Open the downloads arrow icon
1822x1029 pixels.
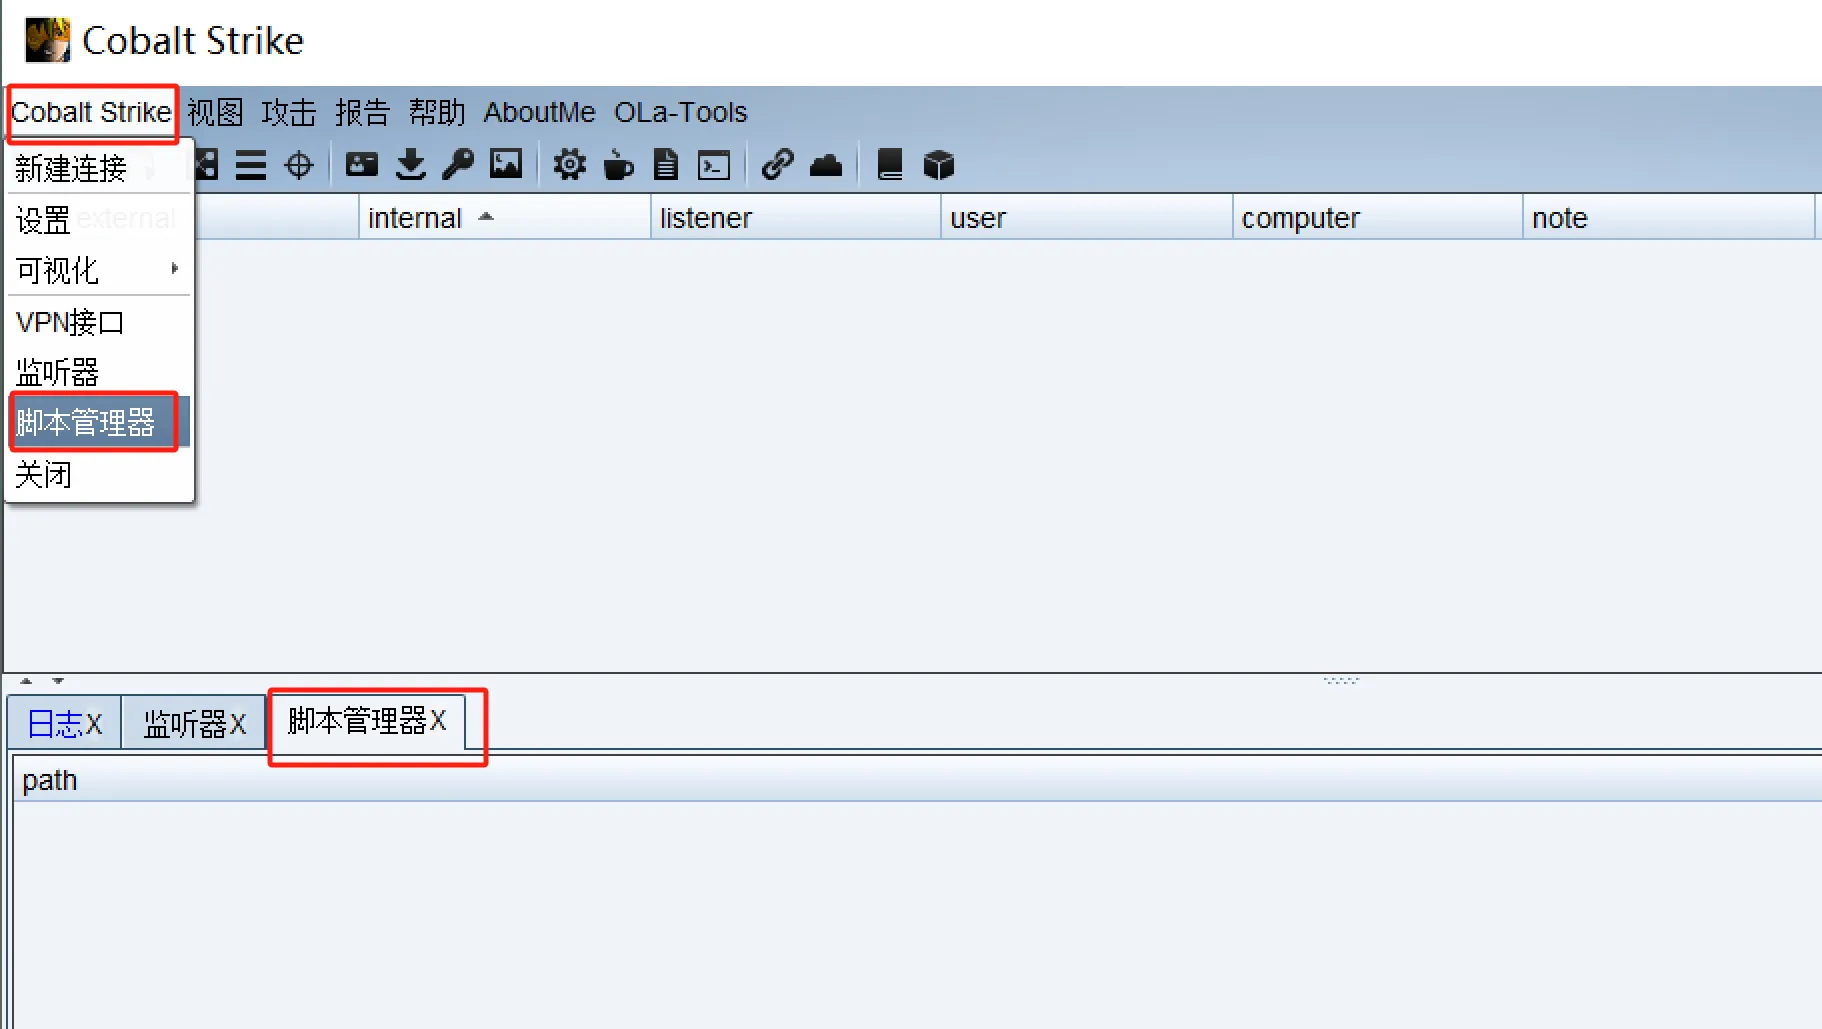411,164
